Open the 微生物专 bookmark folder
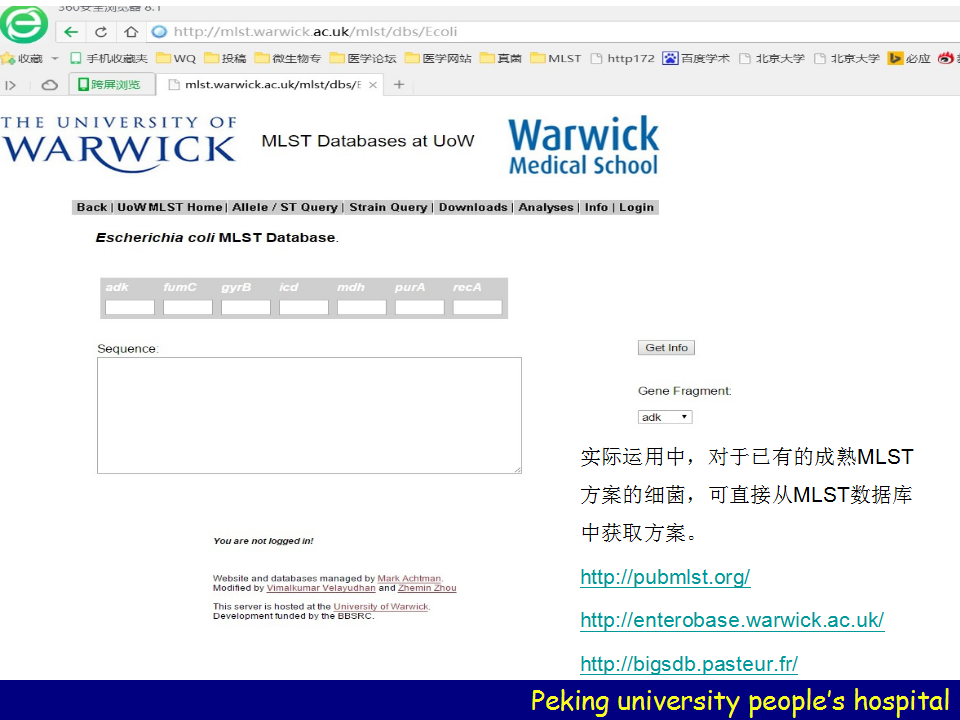 tap(287, 59)
